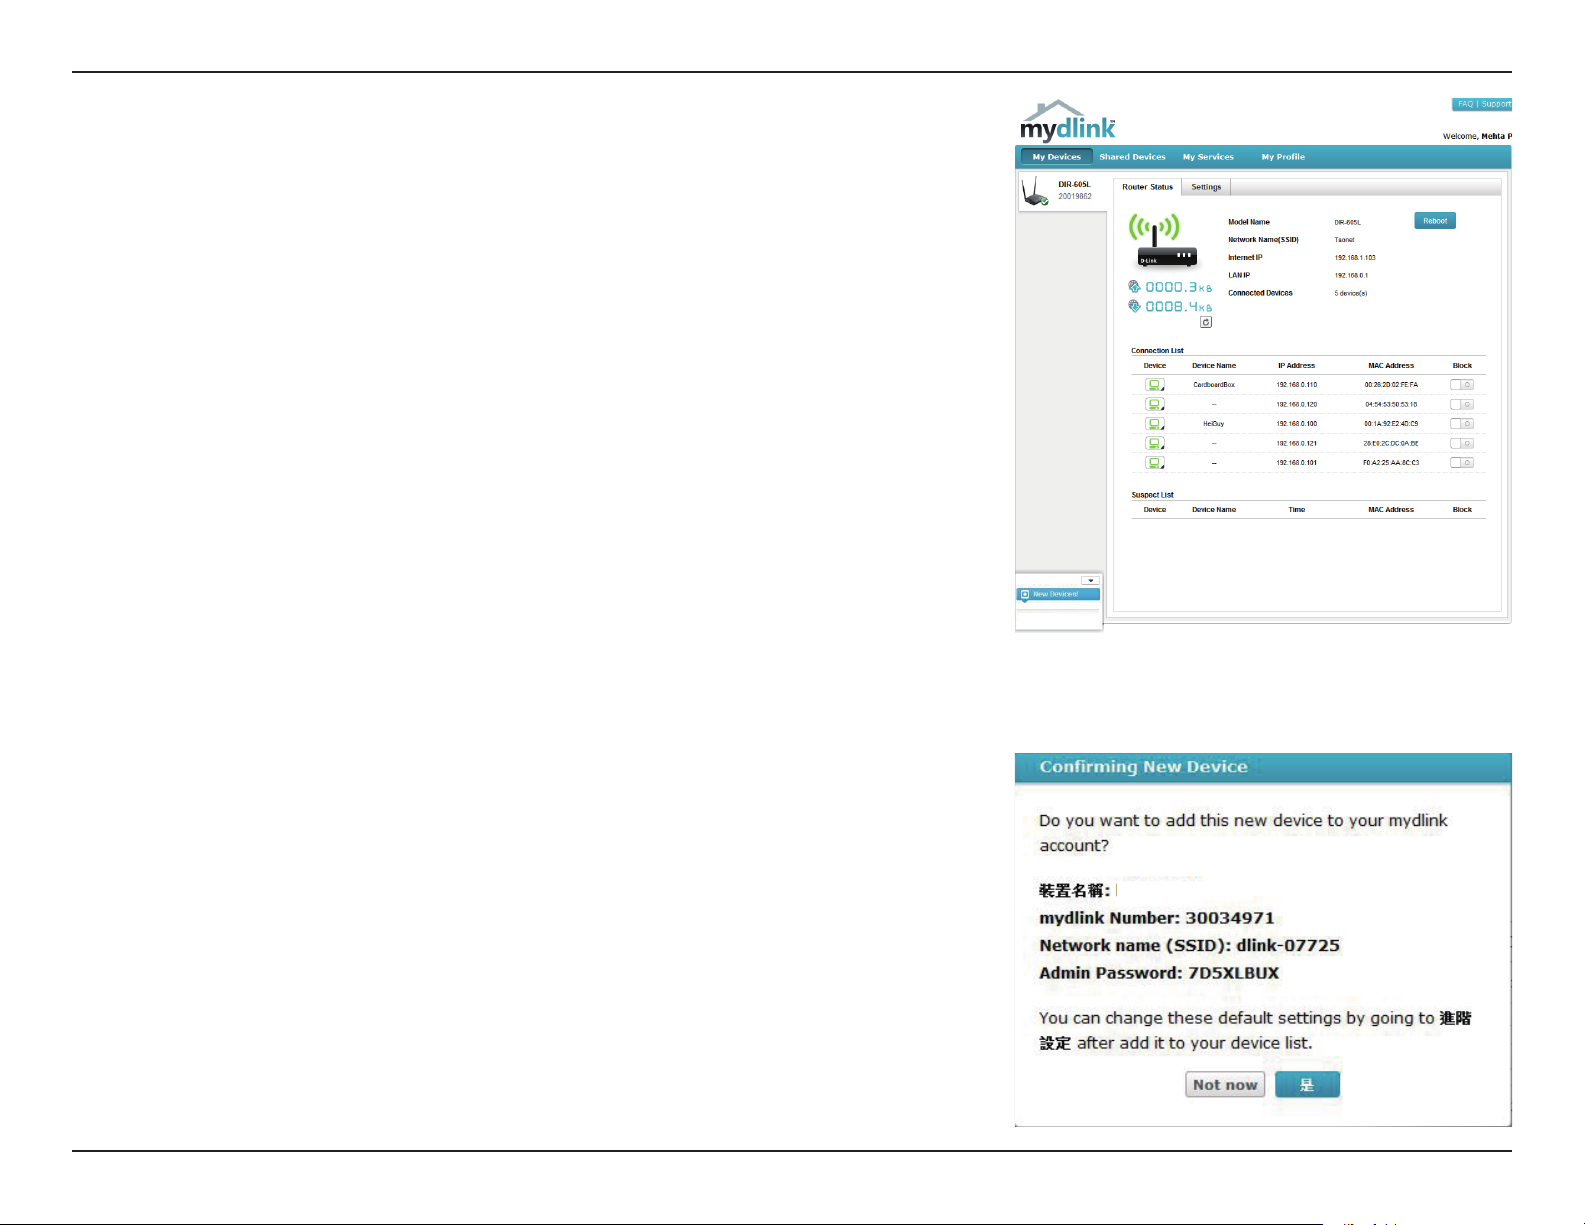
Task: Open the Shared Devices tab
Action: tap(1132, 157)
